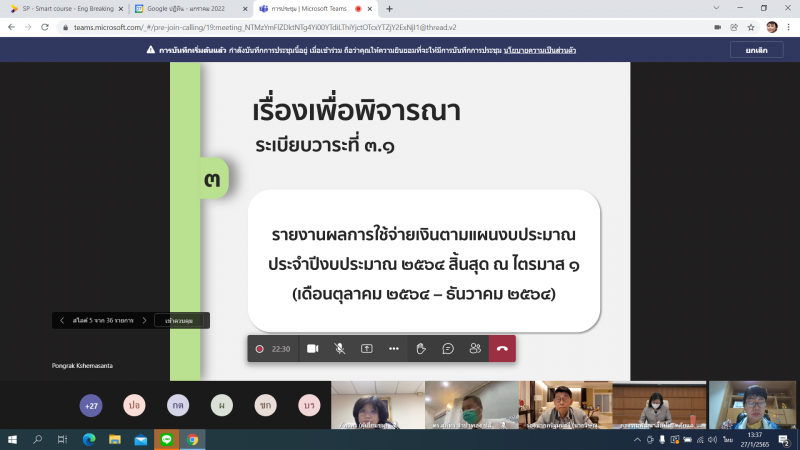800x450 pixels.
Task: Open Chrome from taskbar
Action: (192, 439)
